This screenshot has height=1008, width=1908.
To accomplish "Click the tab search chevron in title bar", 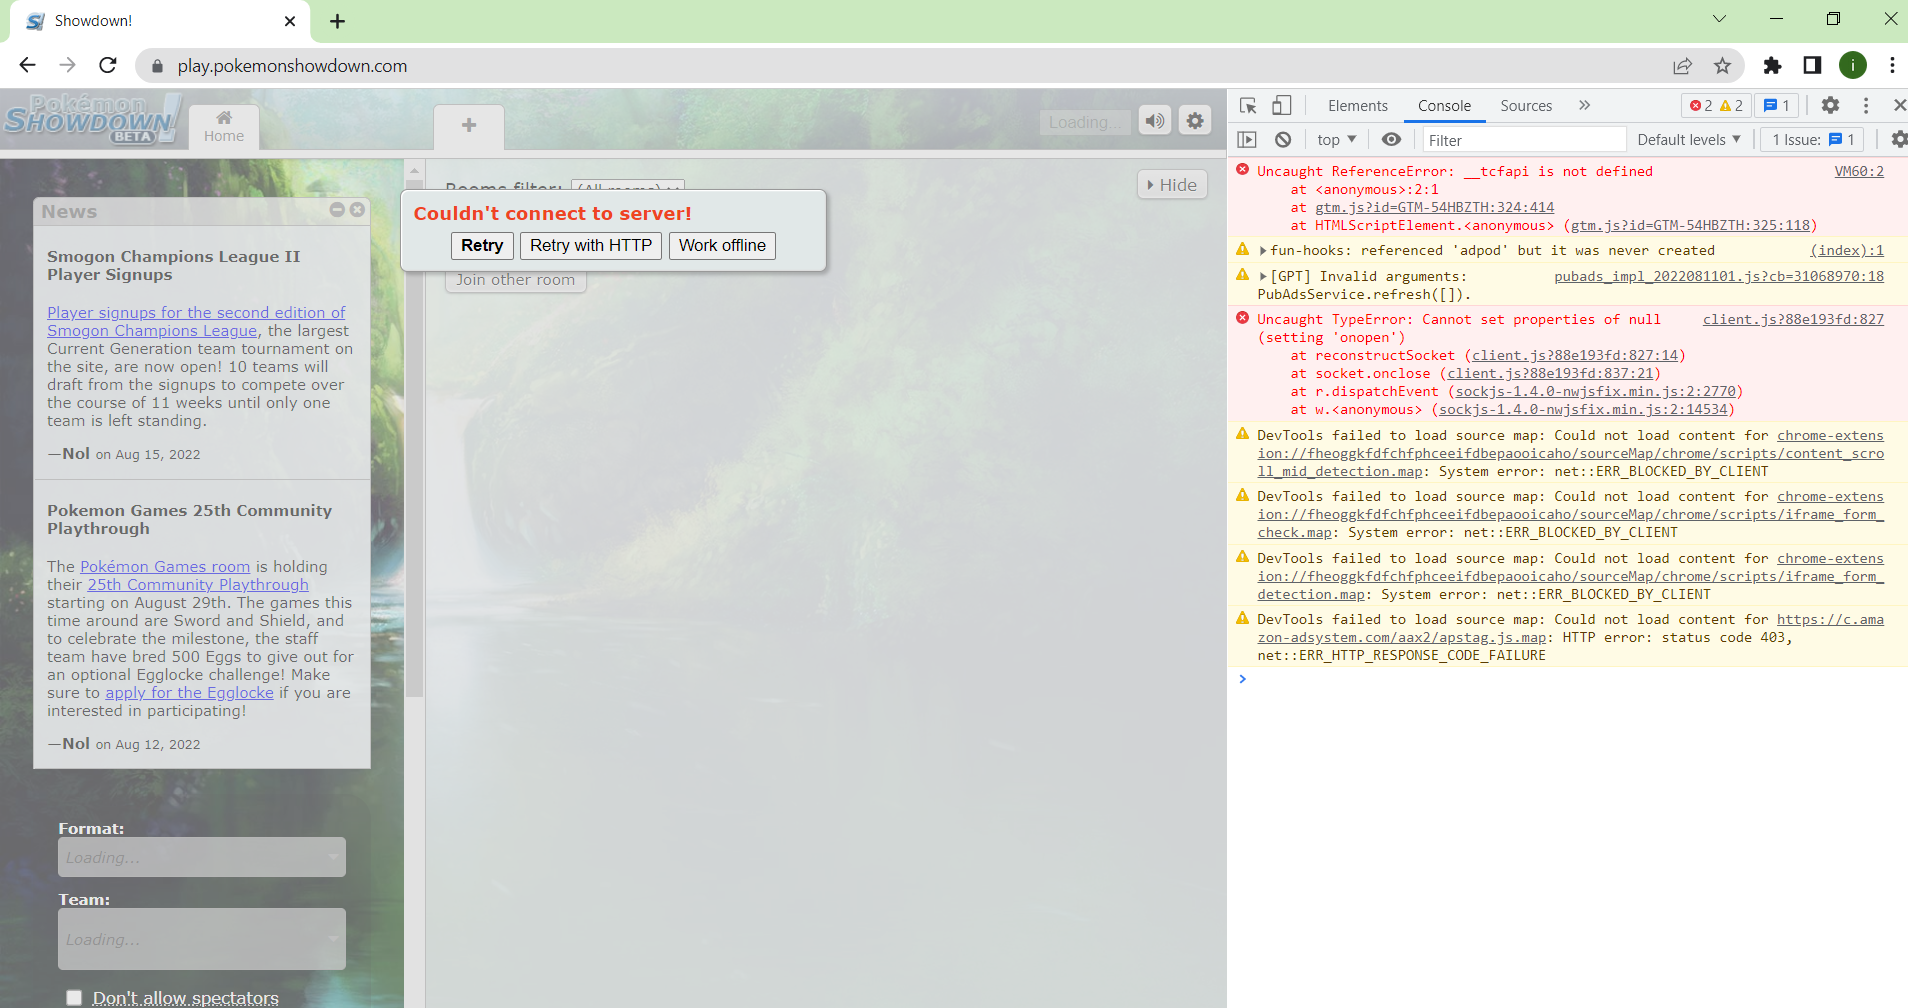I will 1719,19.
